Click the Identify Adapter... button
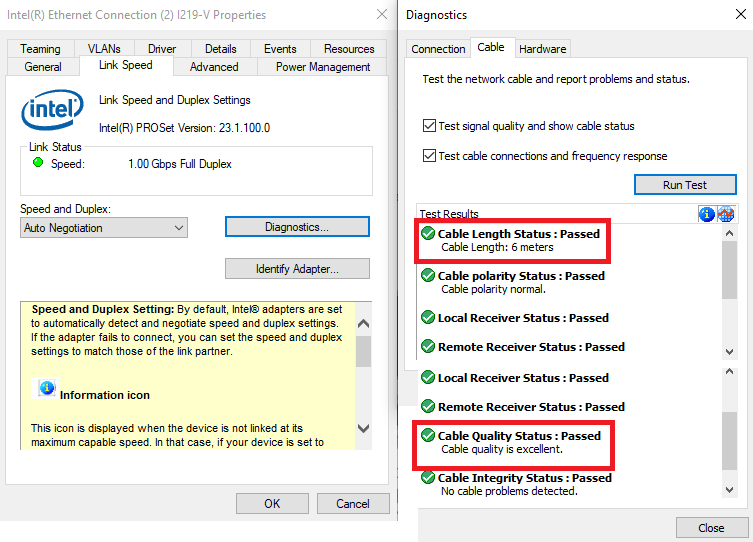The width and height of the screenshot is (753, 542). (297, 269)
